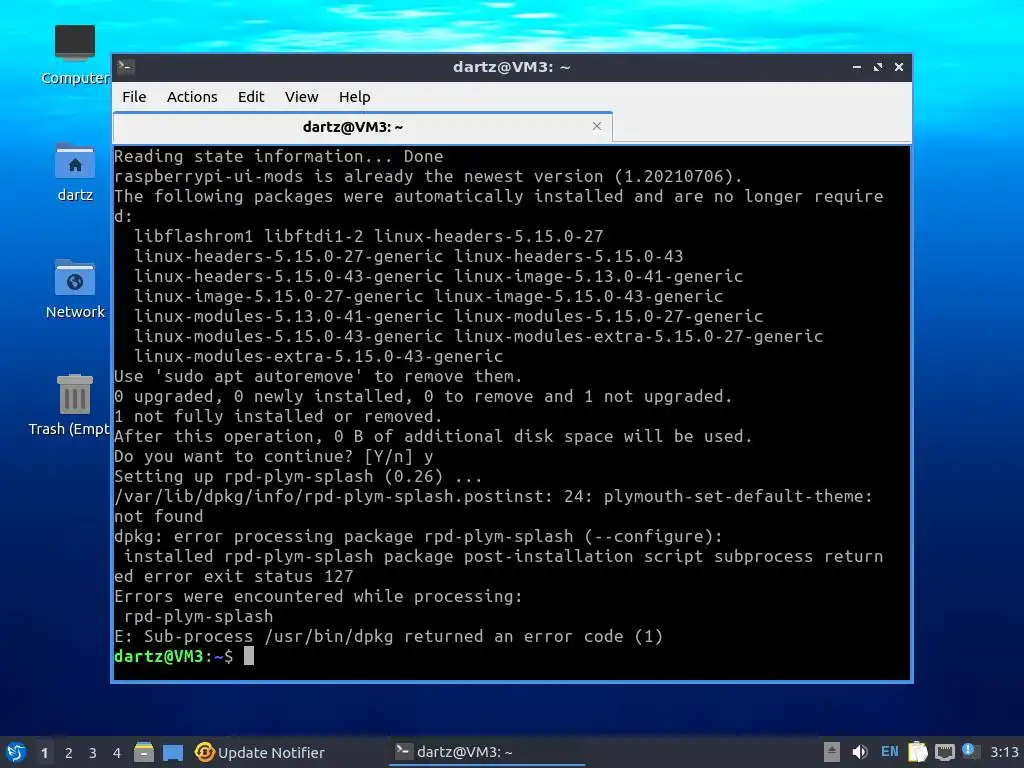Click the EN keyboard layout indicator

889,752
